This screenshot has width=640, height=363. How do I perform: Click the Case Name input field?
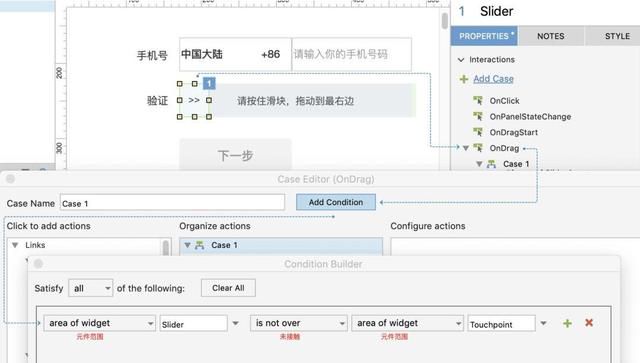point(172,203)
